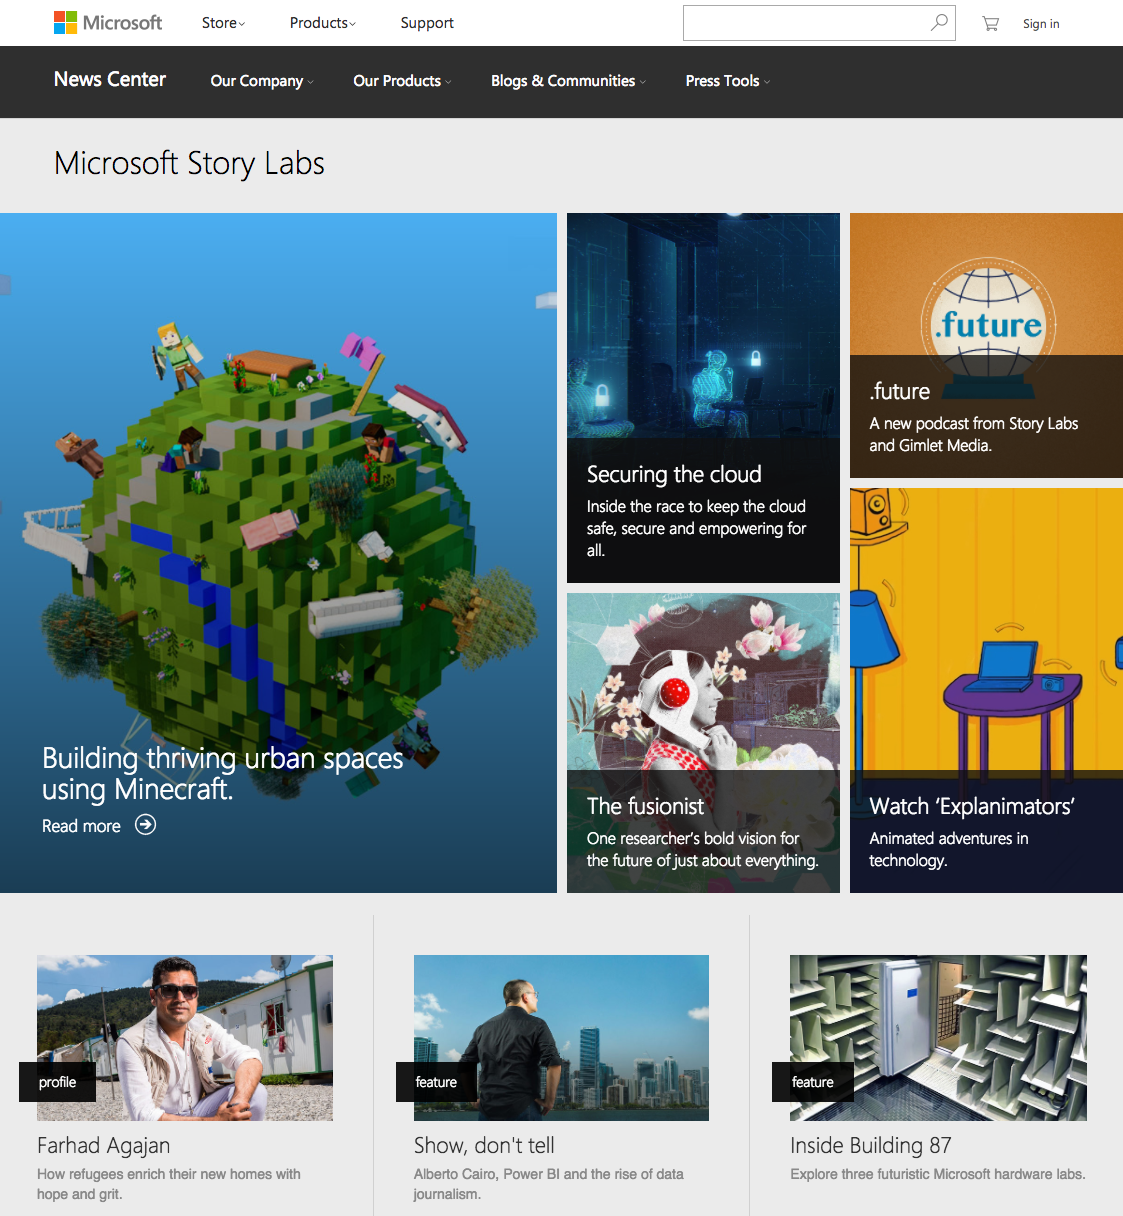Click the Microsoft logo
The image size is (1123, 1216).
(108, 22)
